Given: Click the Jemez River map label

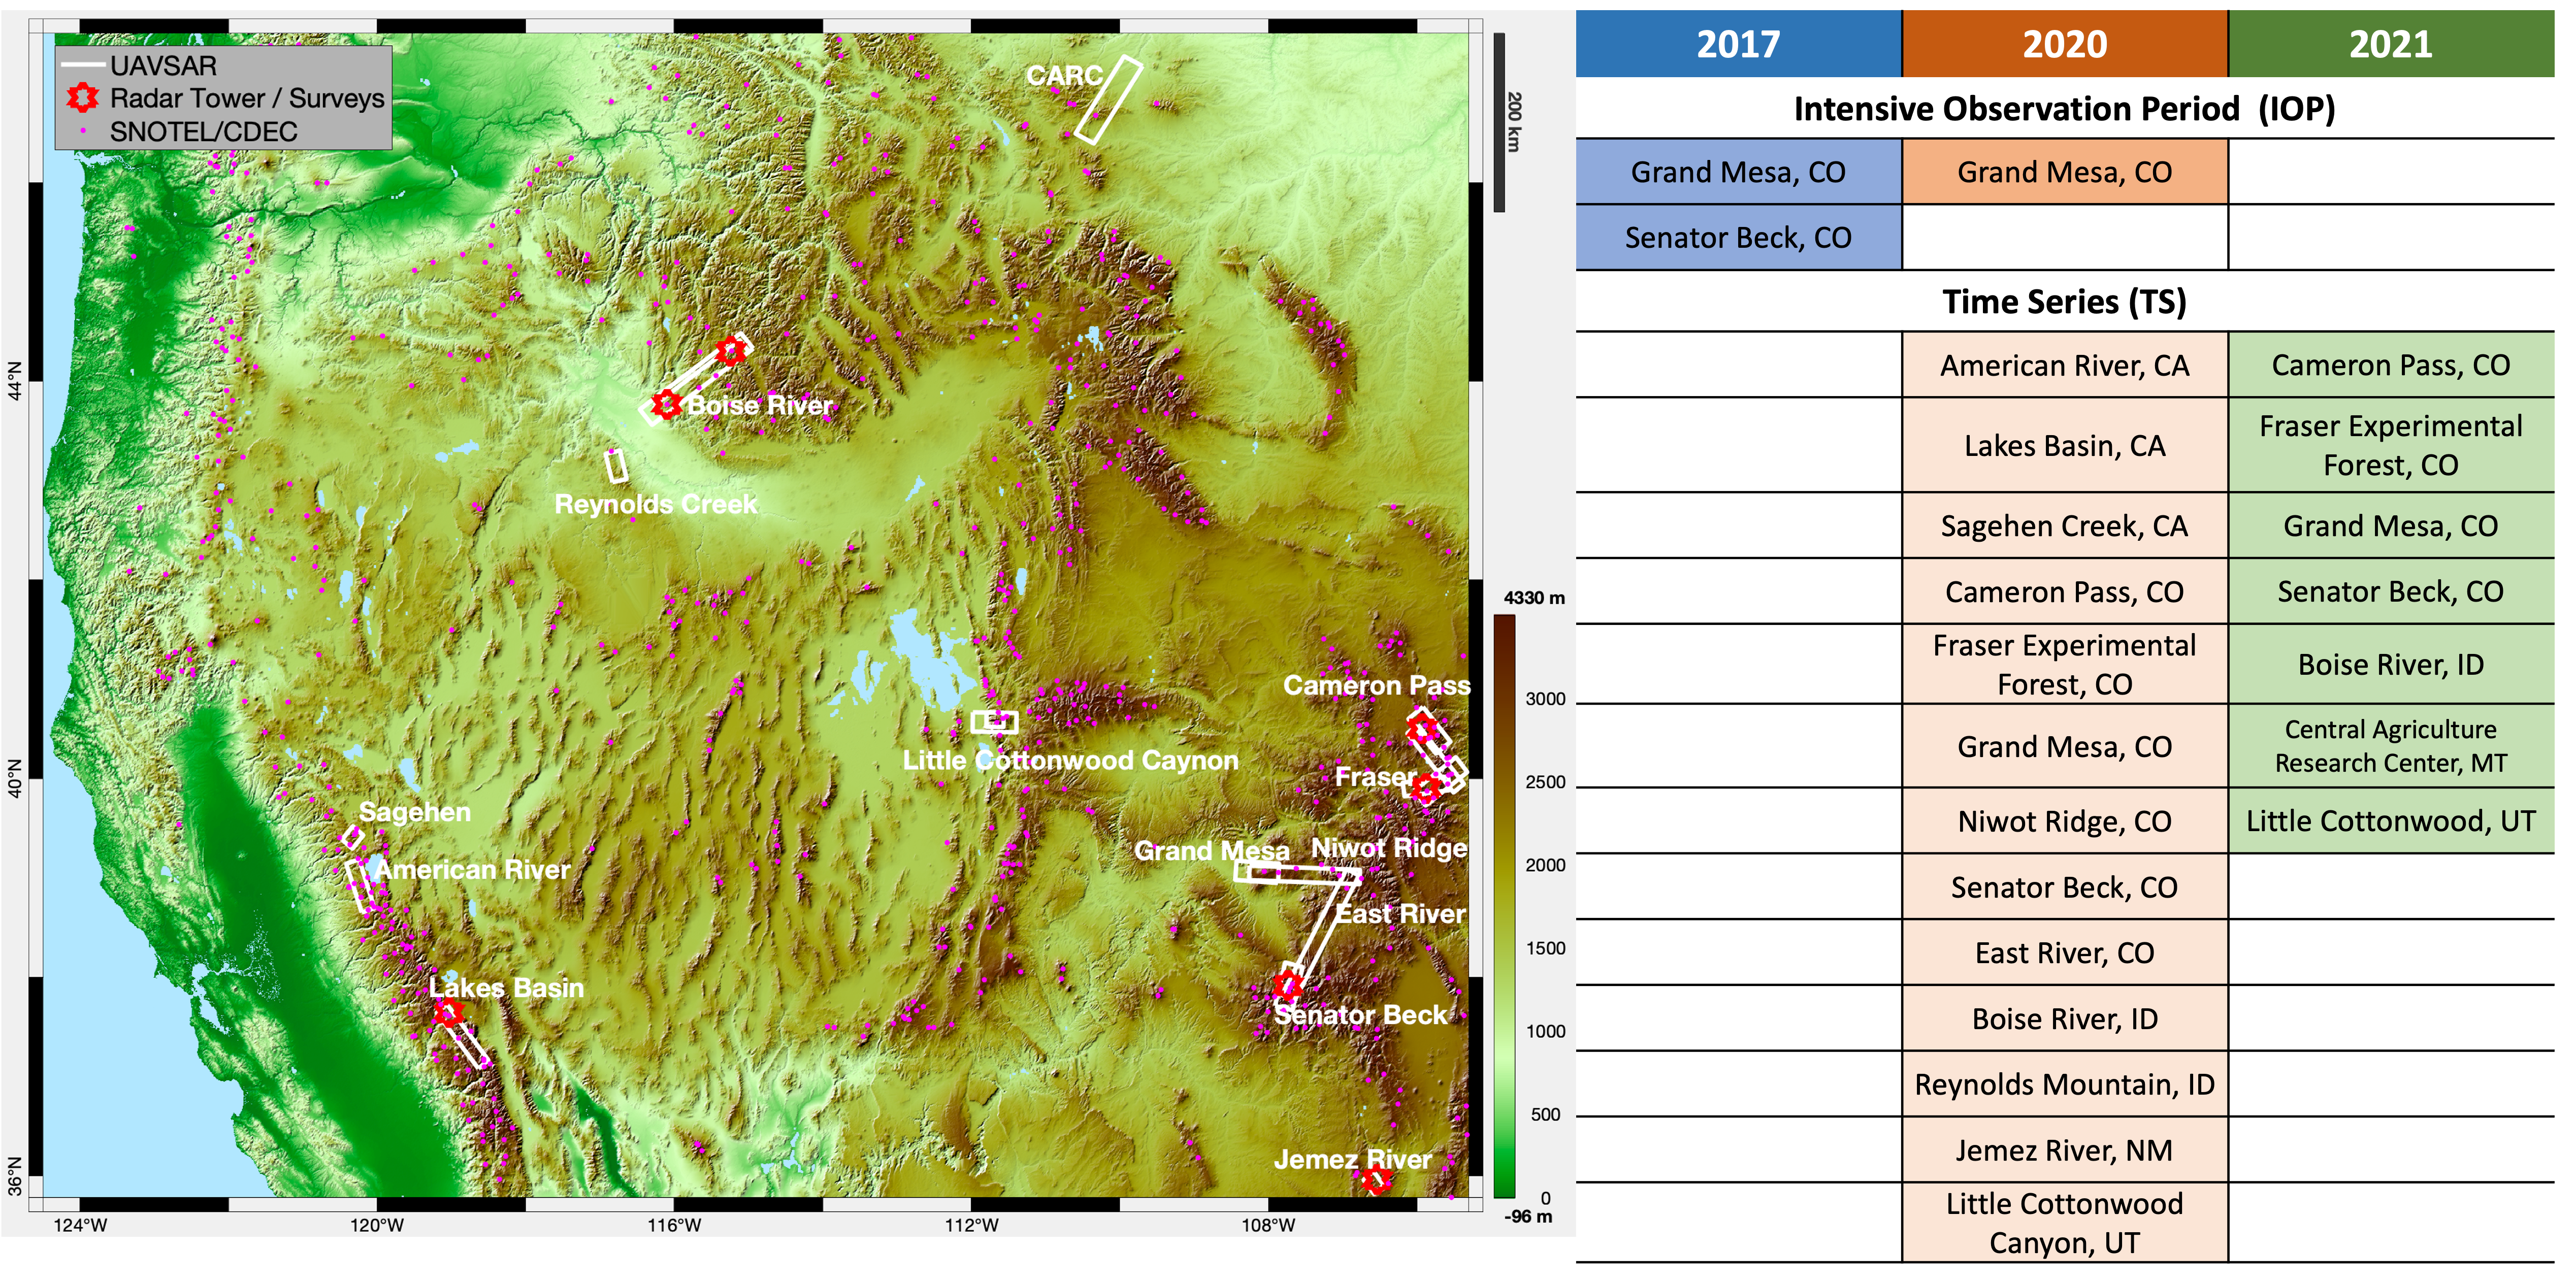Looking at the screenshot, I should pyautogui.click(x=1353, y=1159).
